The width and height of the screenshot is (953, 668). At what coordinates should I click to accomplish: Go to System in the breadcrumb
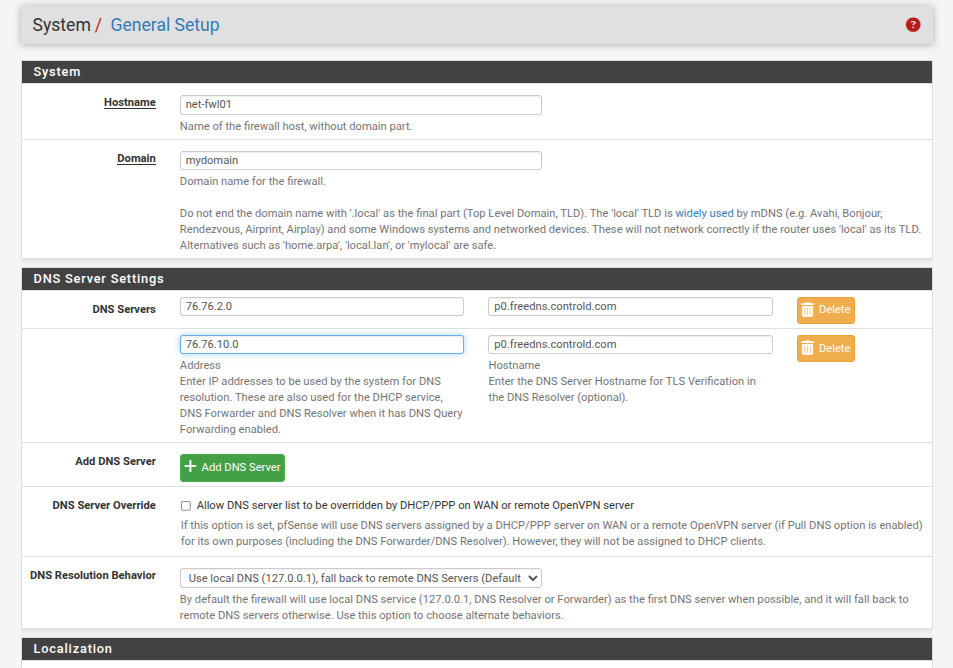click(61, 25)
